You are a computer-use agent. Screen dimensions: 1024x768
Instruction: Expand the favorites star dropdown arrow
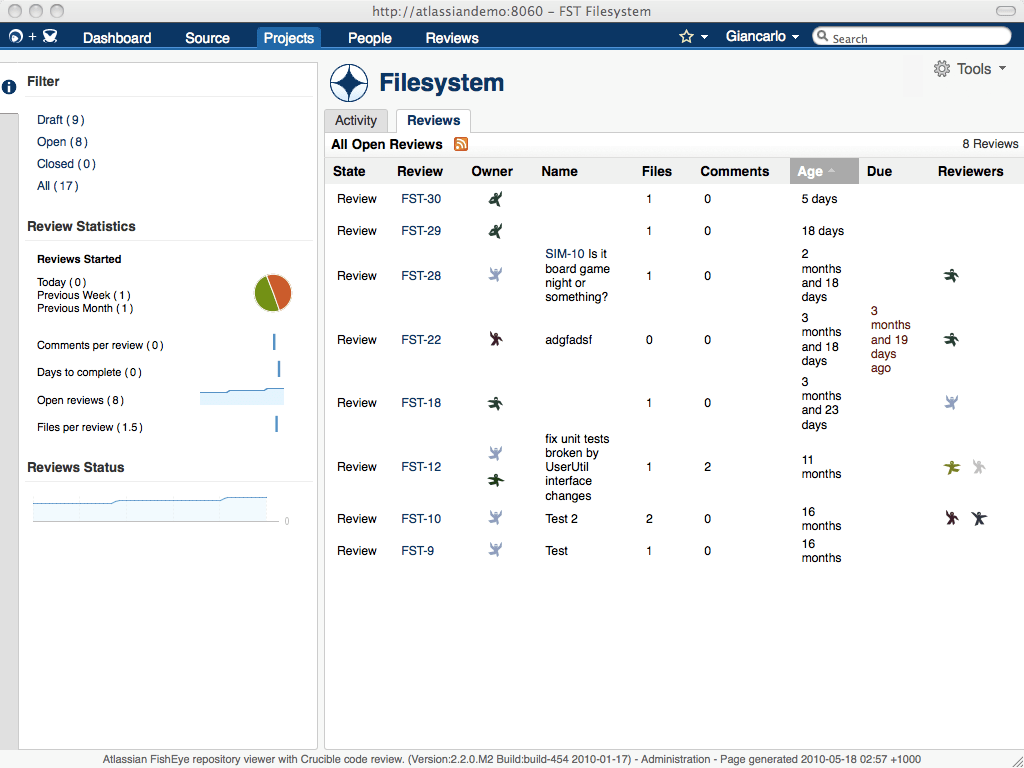pos(704,37)
